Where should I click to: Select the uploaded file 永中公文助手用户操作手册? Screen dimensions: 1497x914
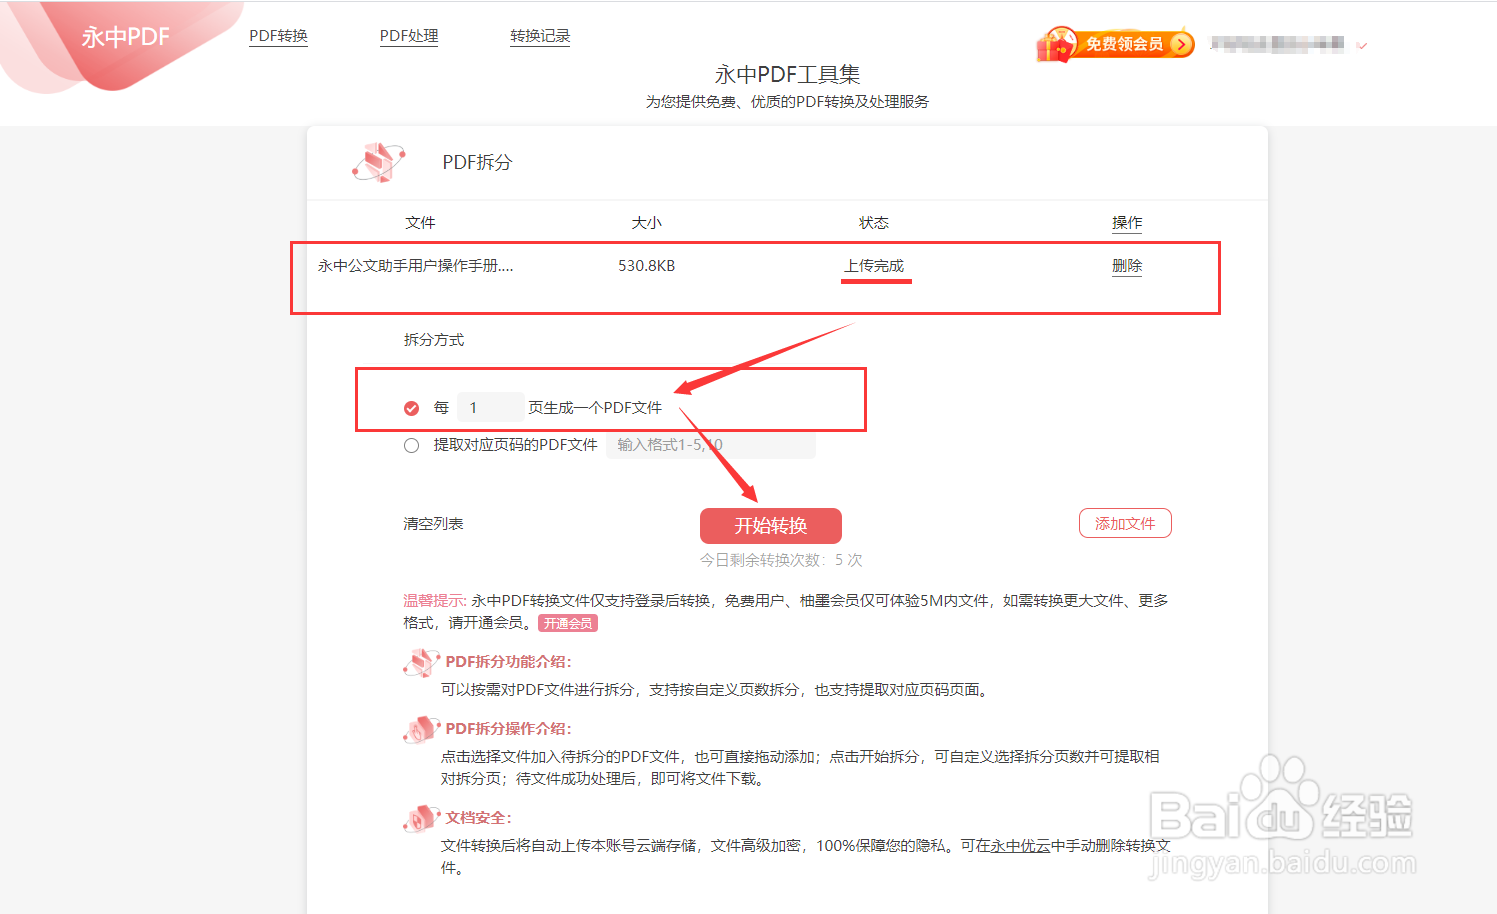(x=416, y=266)
